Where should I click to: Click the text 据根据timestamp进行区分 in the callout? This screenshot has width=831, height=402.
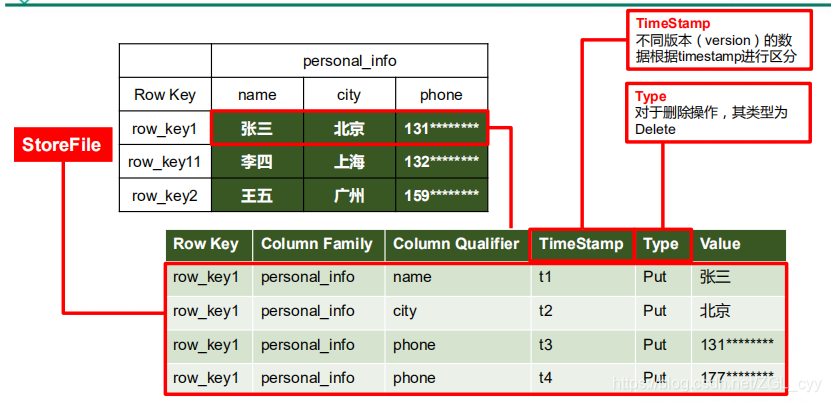pyautogui.click(x=715, y=57)
